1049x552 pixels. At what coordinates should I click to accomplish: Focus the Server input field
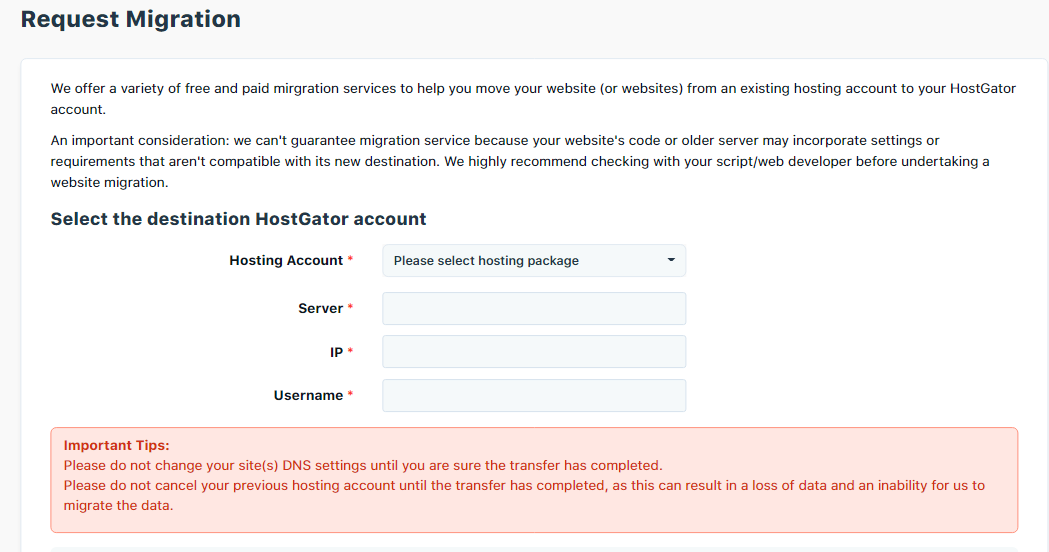[534, 308]
